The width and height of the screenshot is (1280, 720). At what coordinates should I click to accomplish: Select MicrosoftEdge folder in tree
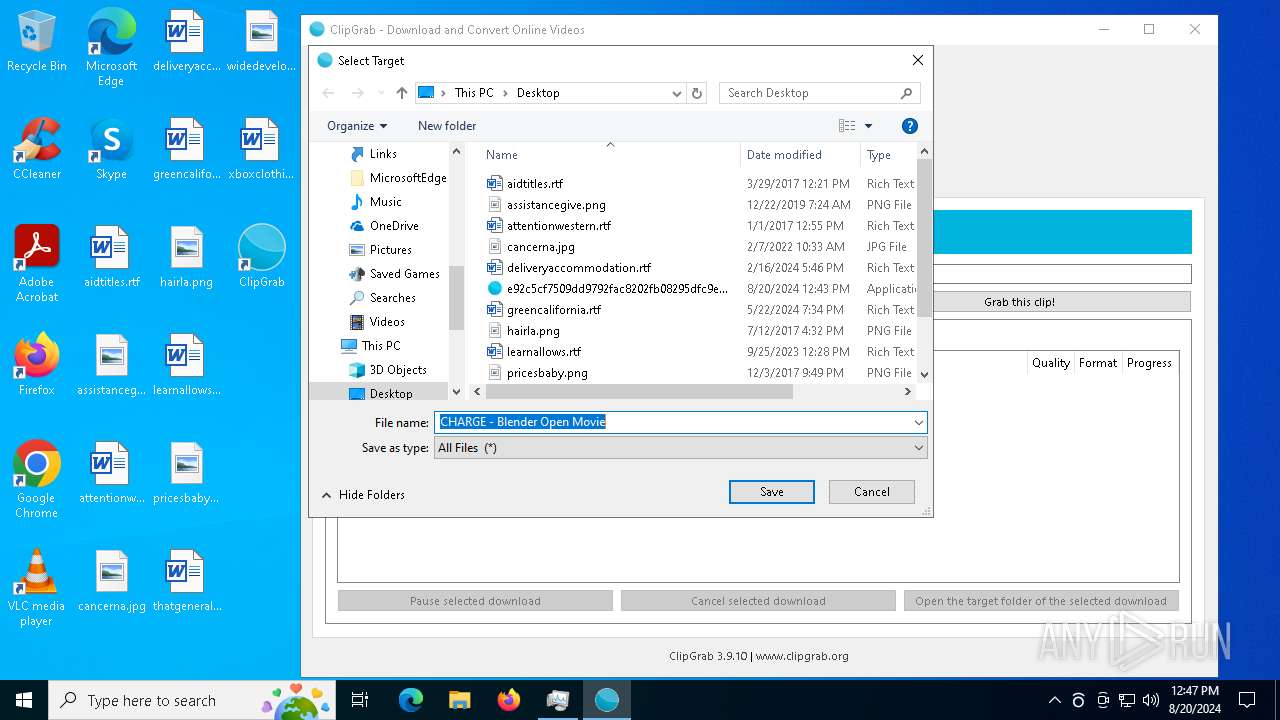407,178
